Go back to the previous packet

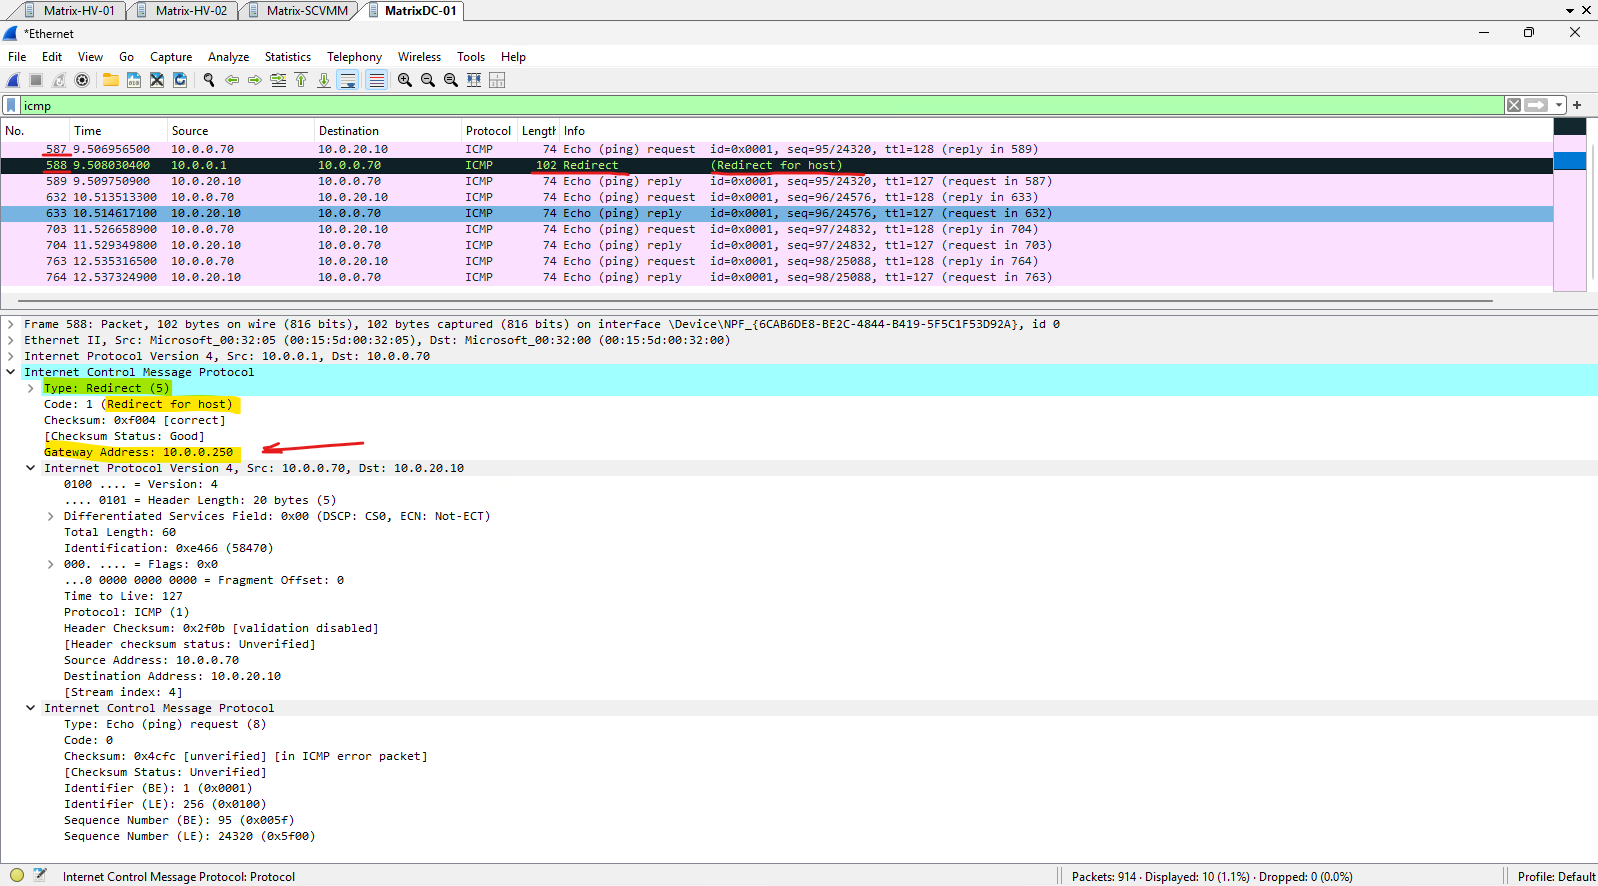(x=232, y=80)
